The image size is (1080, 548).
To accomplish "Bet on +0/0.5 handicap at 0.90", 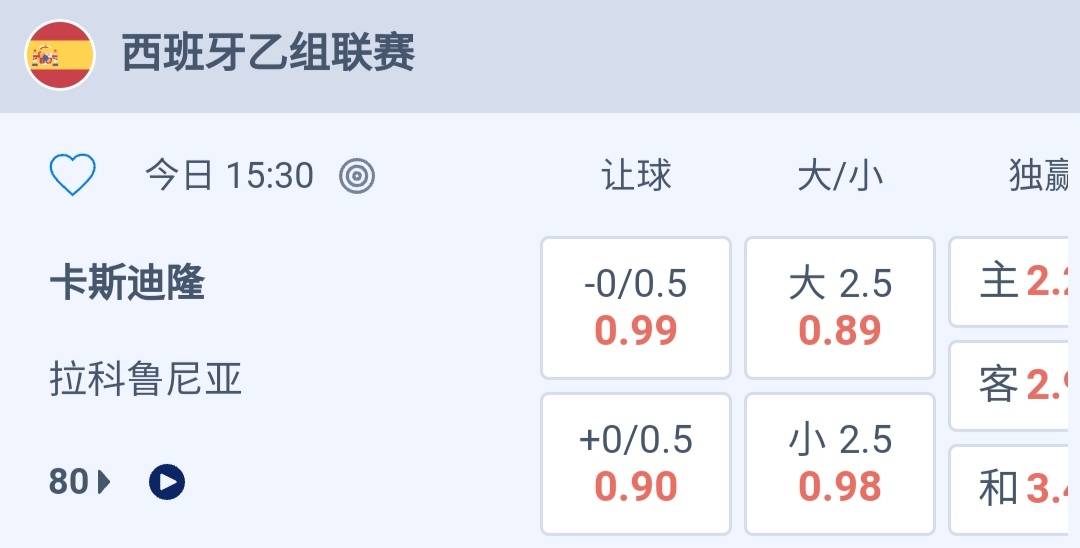I will point(636,464).
